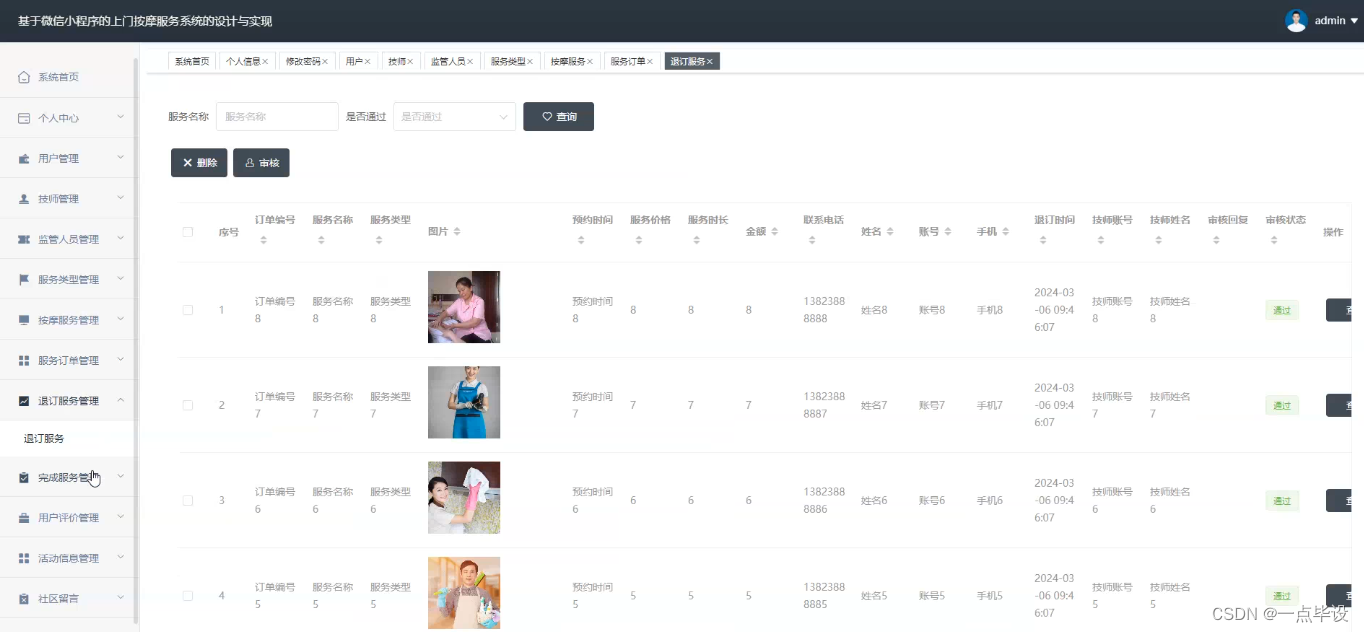Sort by the 图片 column arrows
Image resolution: width=1364 pixels, height=632 pixels.
tap(457, 232)
